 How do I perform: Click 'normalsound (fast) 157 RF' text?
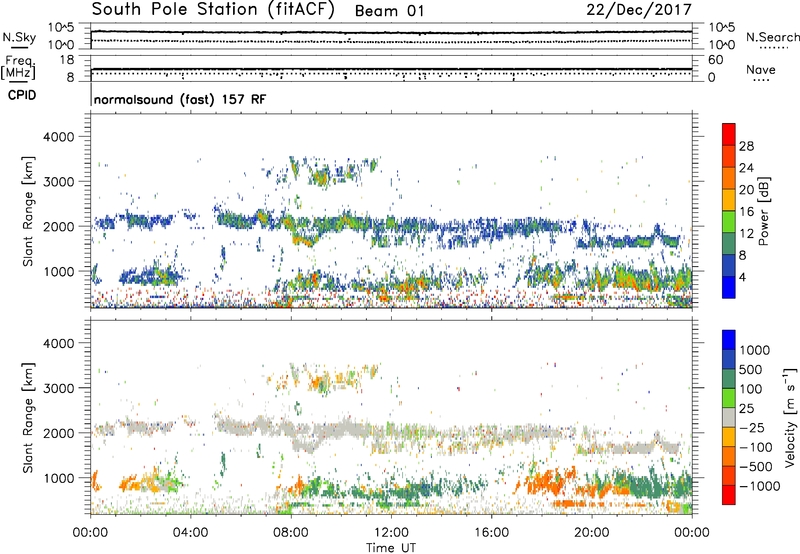[180, 99]
